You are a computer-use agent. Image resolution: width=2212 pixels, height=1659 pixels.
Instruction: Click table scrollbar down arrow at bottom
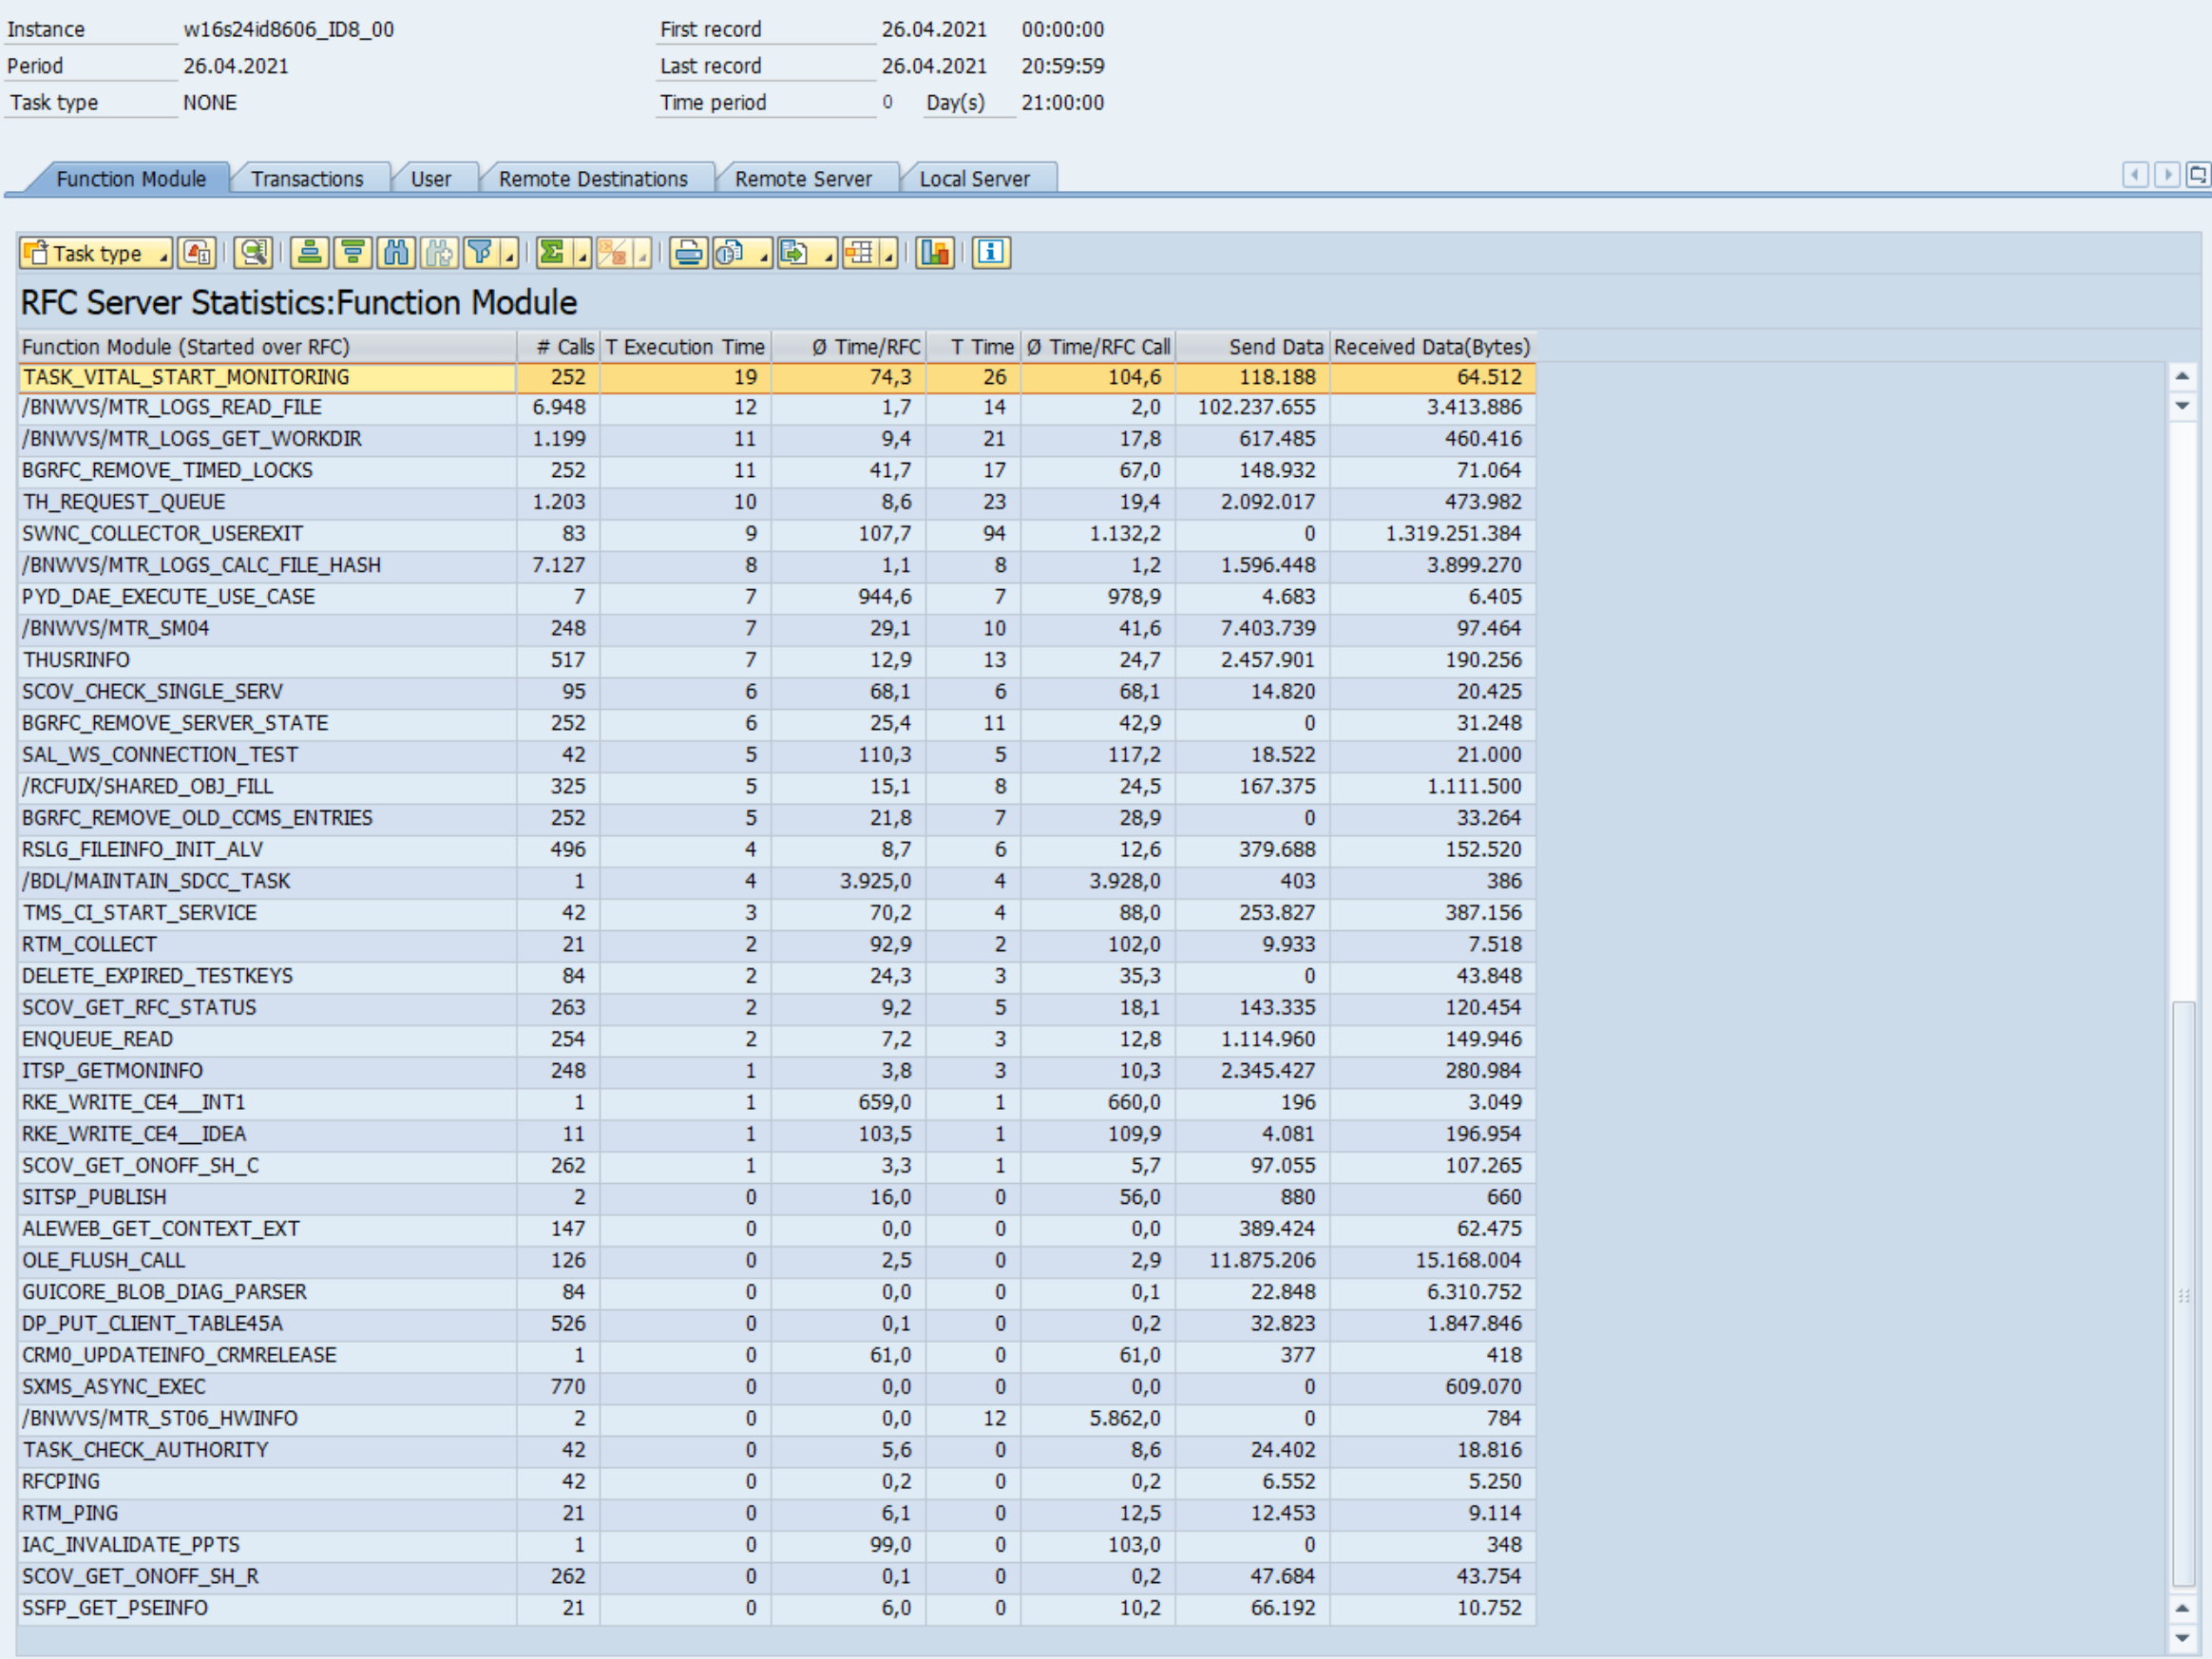(x=2182, y=1638)
